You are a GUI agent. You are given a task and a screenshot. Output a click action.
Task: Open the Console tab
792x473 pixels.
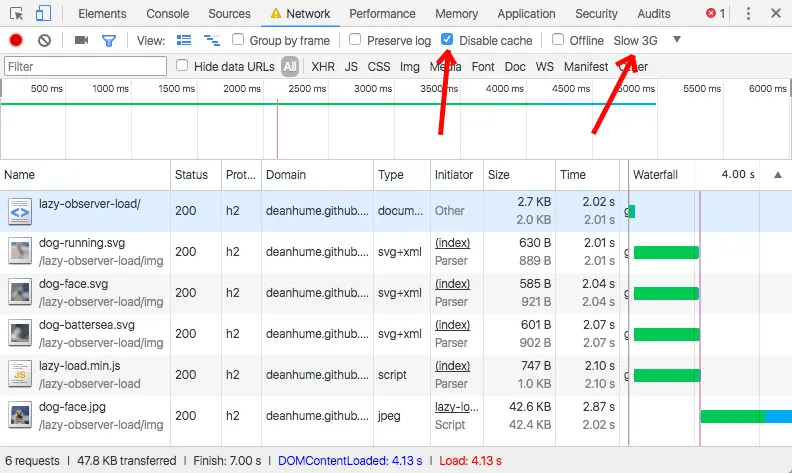[168, 14]
